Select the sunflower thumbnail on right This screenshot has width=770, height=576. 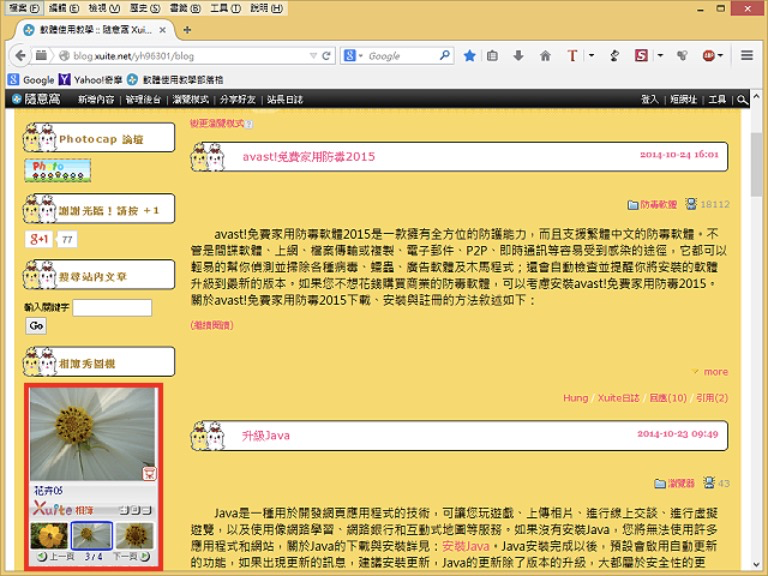coord(135,536)
